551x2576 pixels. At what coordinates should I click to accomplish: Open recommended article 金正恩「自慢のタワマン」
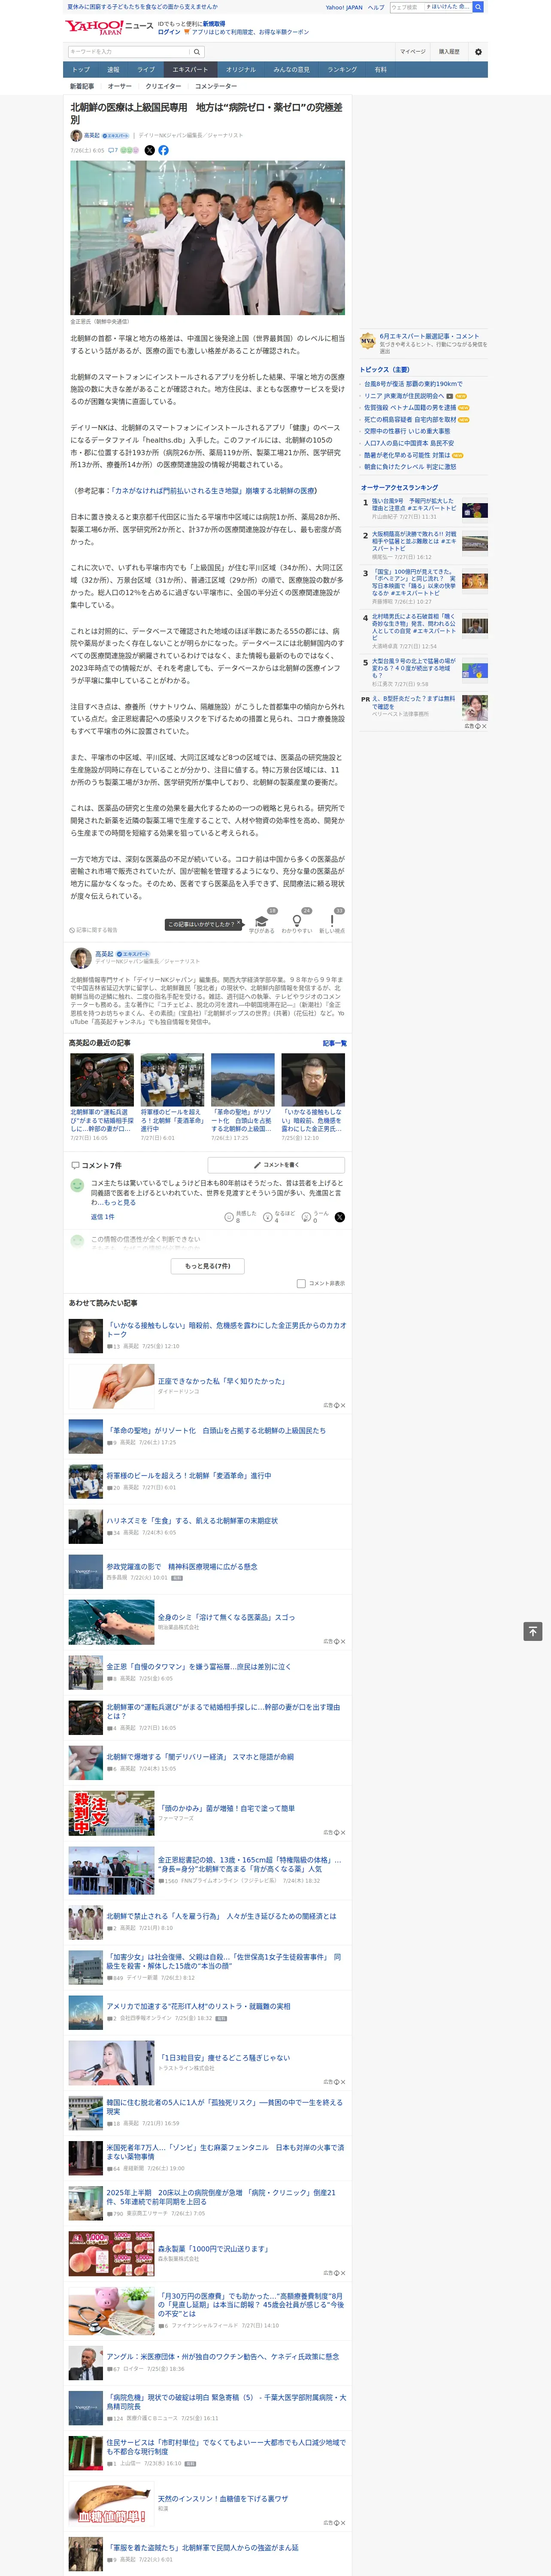(x=199, y=1667)
